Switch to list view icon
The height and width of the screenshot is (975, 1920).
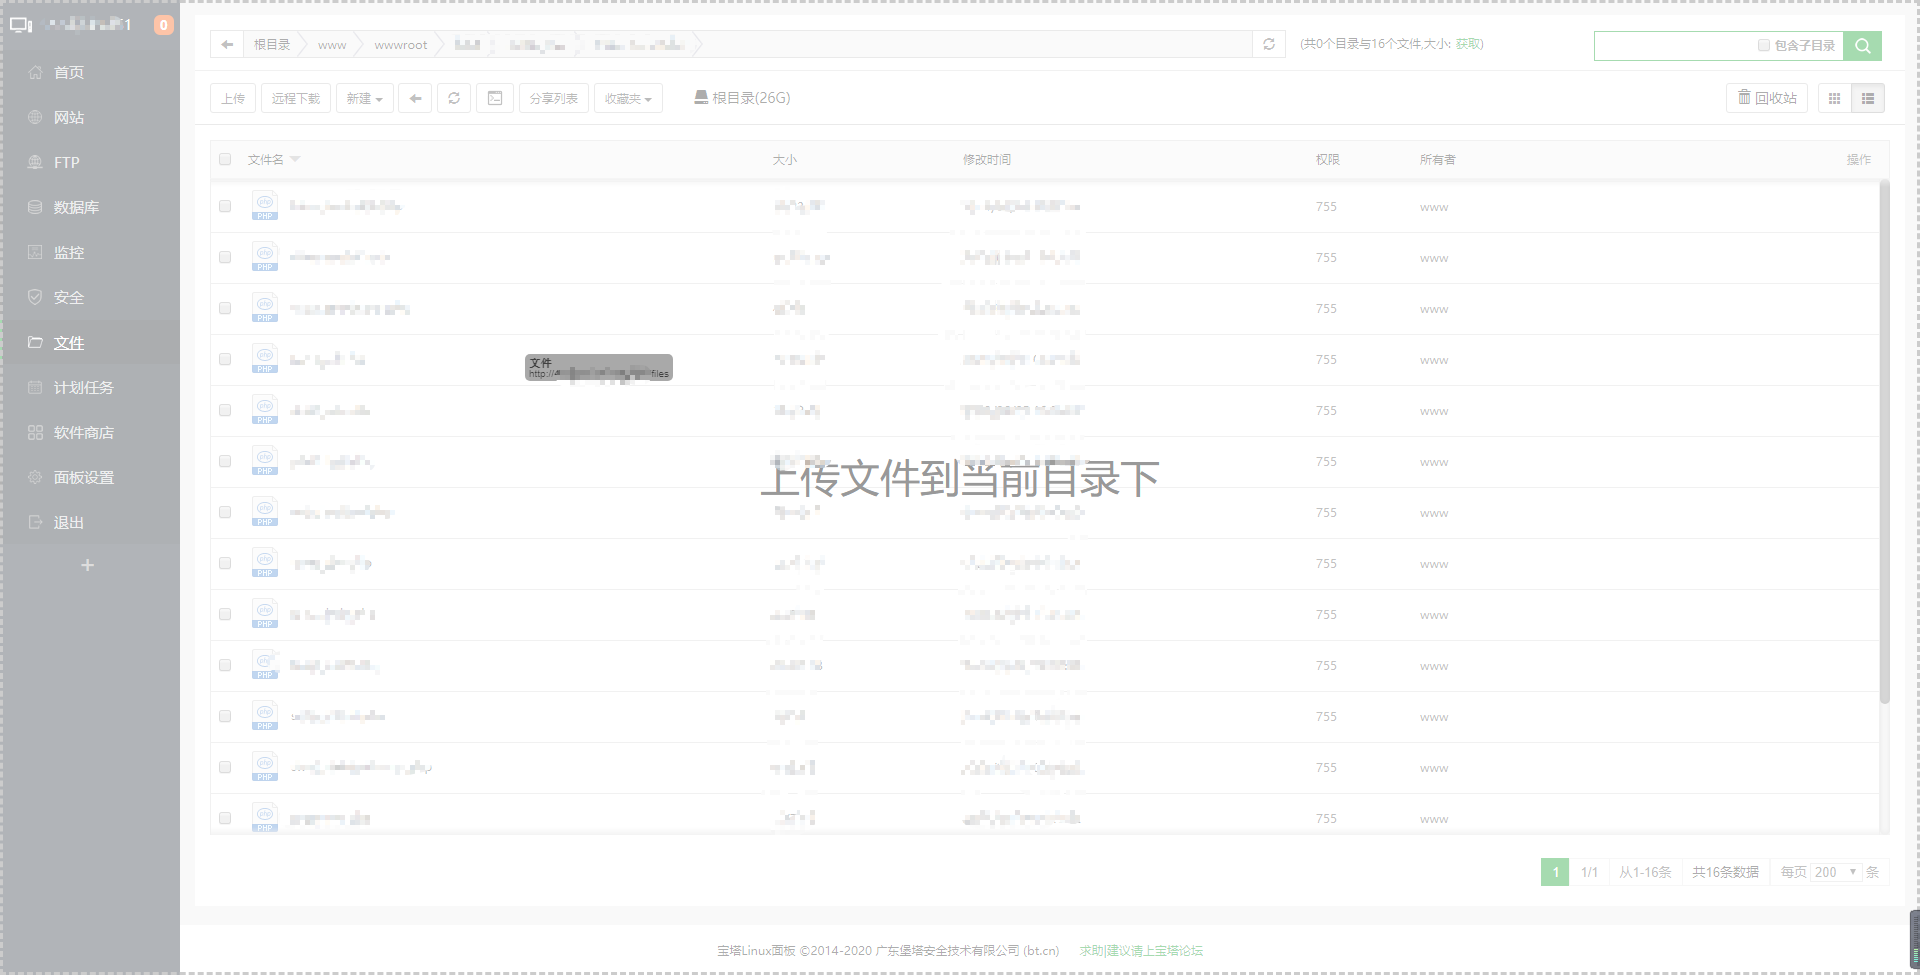click(1867, 98)
